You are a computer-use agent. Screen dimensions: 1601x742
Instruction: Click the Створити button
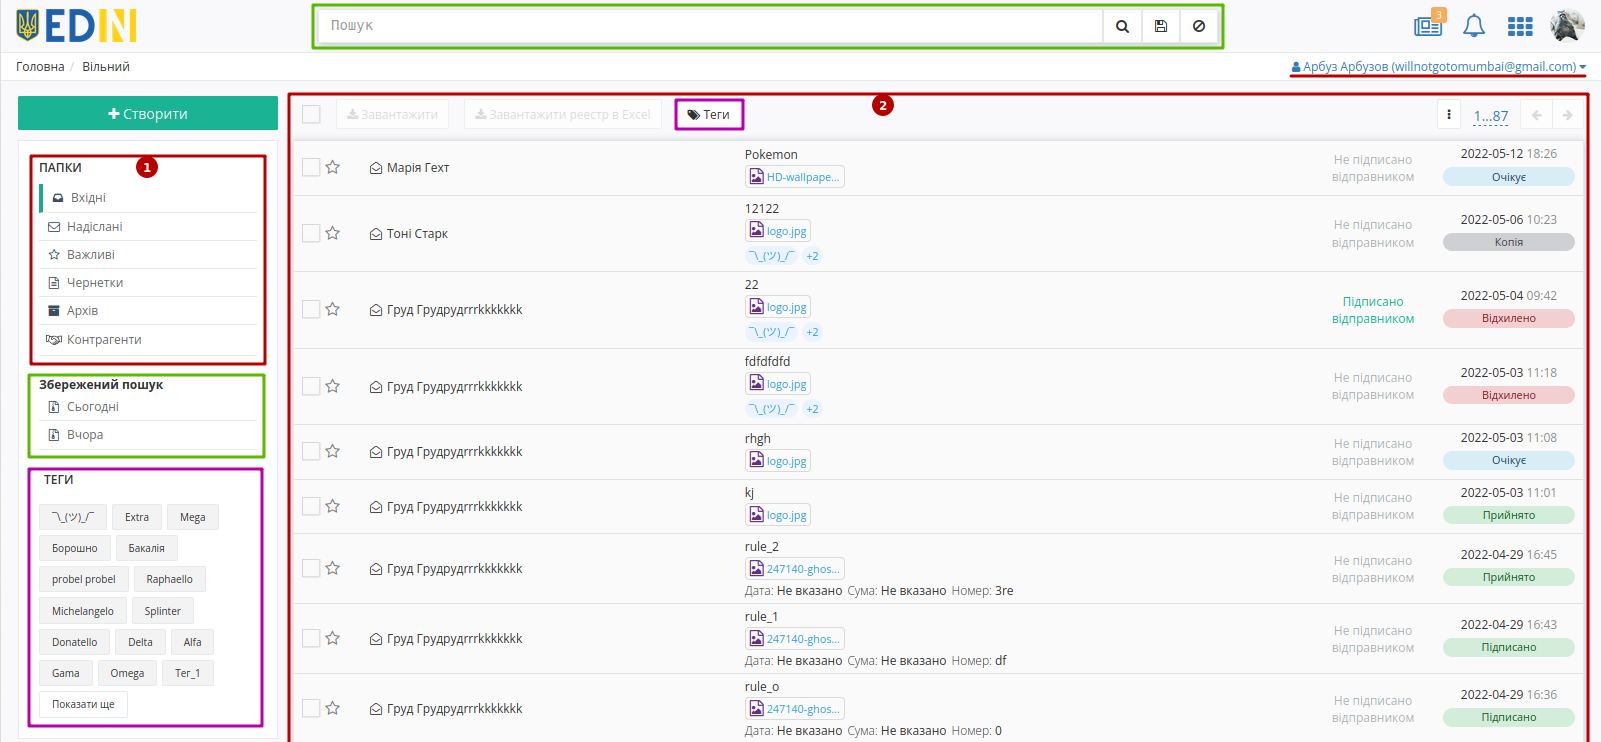(148, 114)
